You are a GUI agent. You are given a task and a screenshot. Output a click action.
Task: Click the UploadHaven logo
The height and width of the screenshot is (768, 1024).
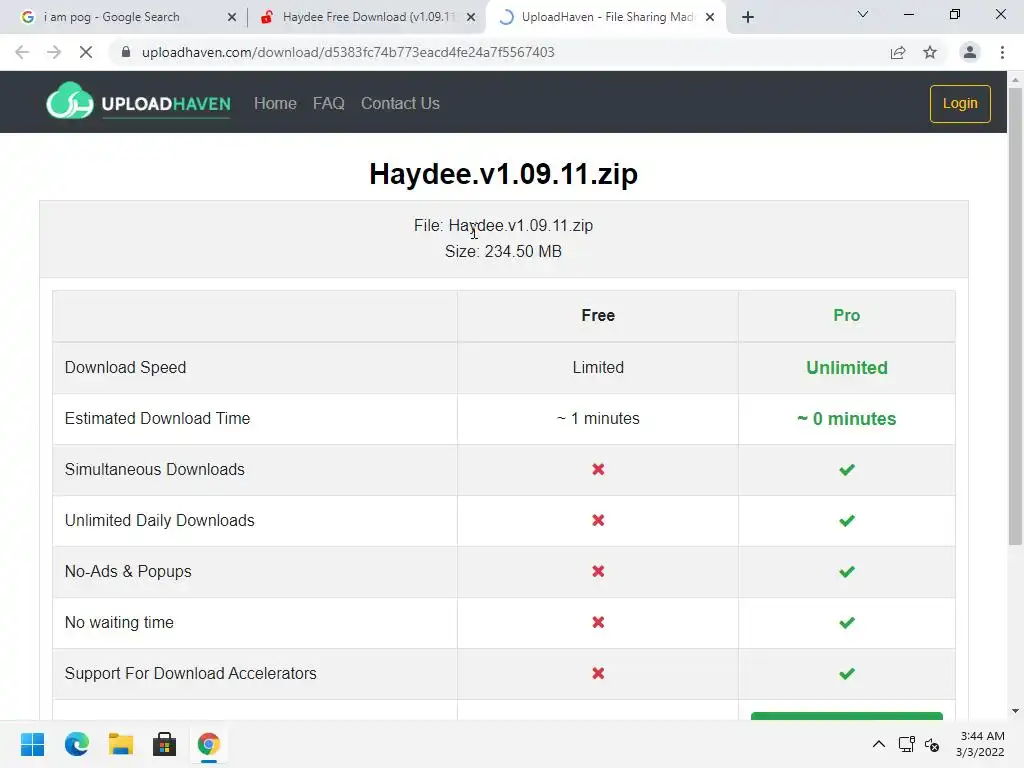pyautogui.click(x=138, y=102)
